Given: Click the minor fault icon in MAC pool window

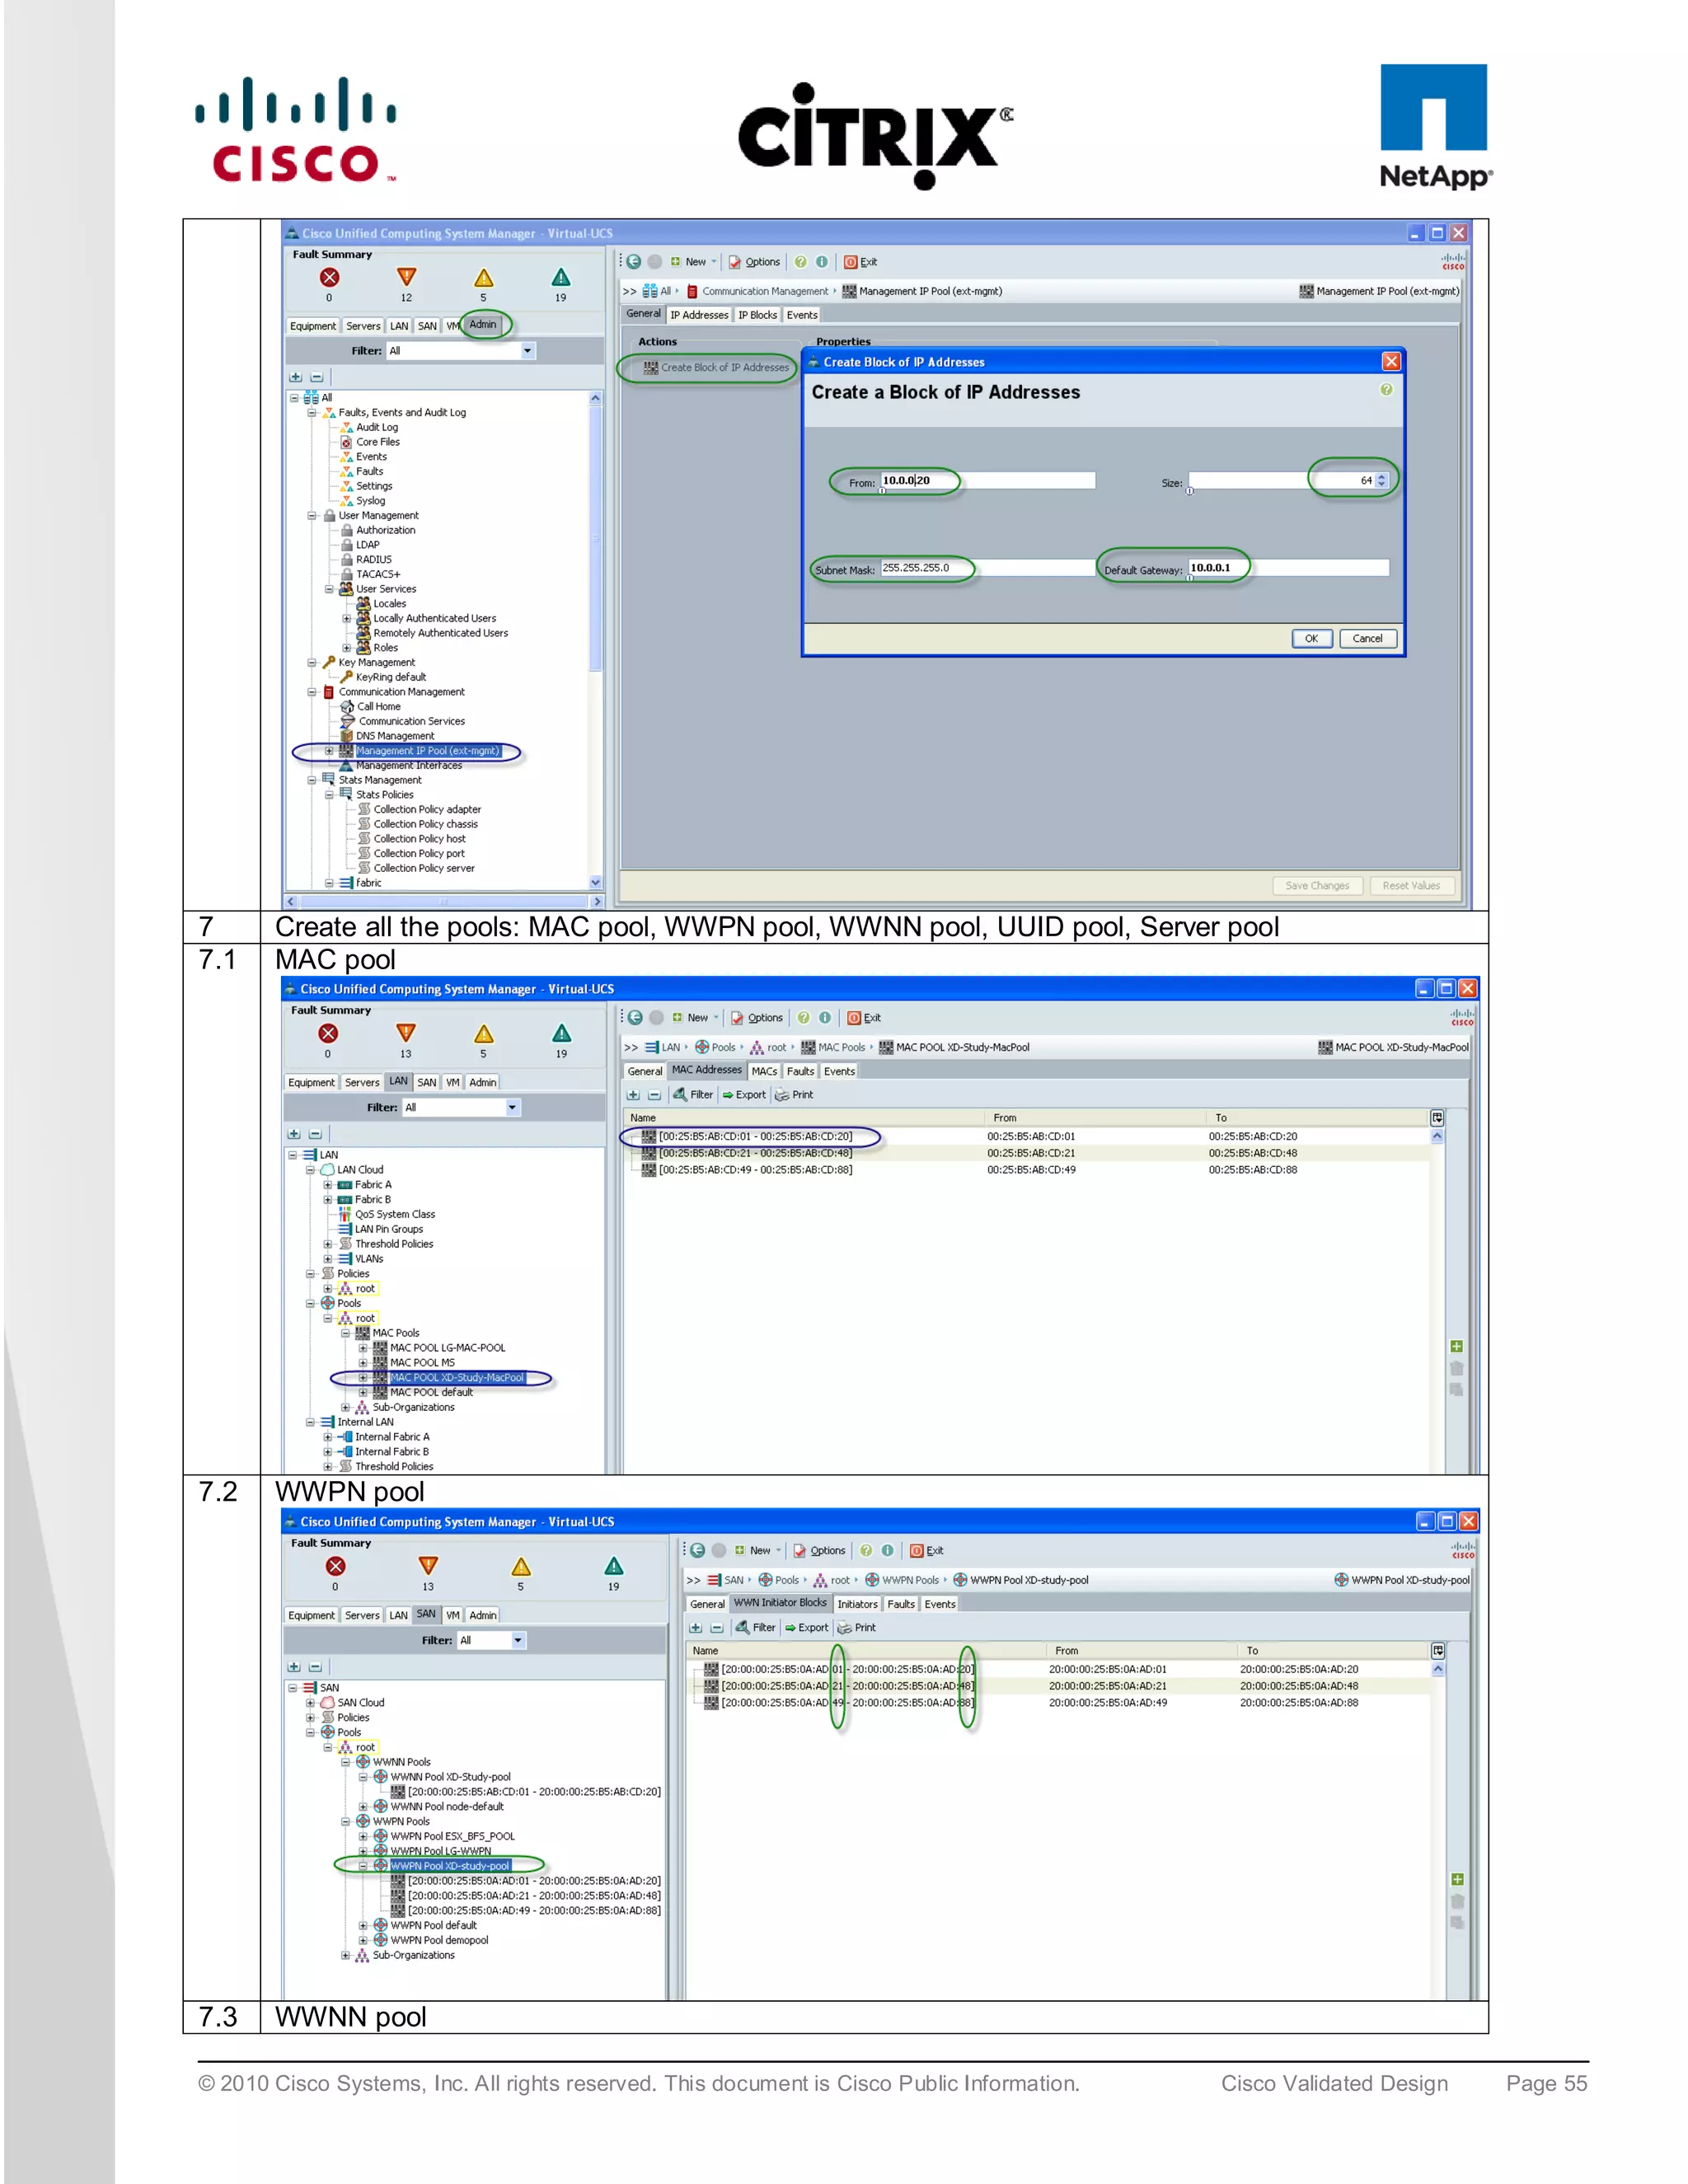Looking at the screenshot, I should (x=484, y=1034).
